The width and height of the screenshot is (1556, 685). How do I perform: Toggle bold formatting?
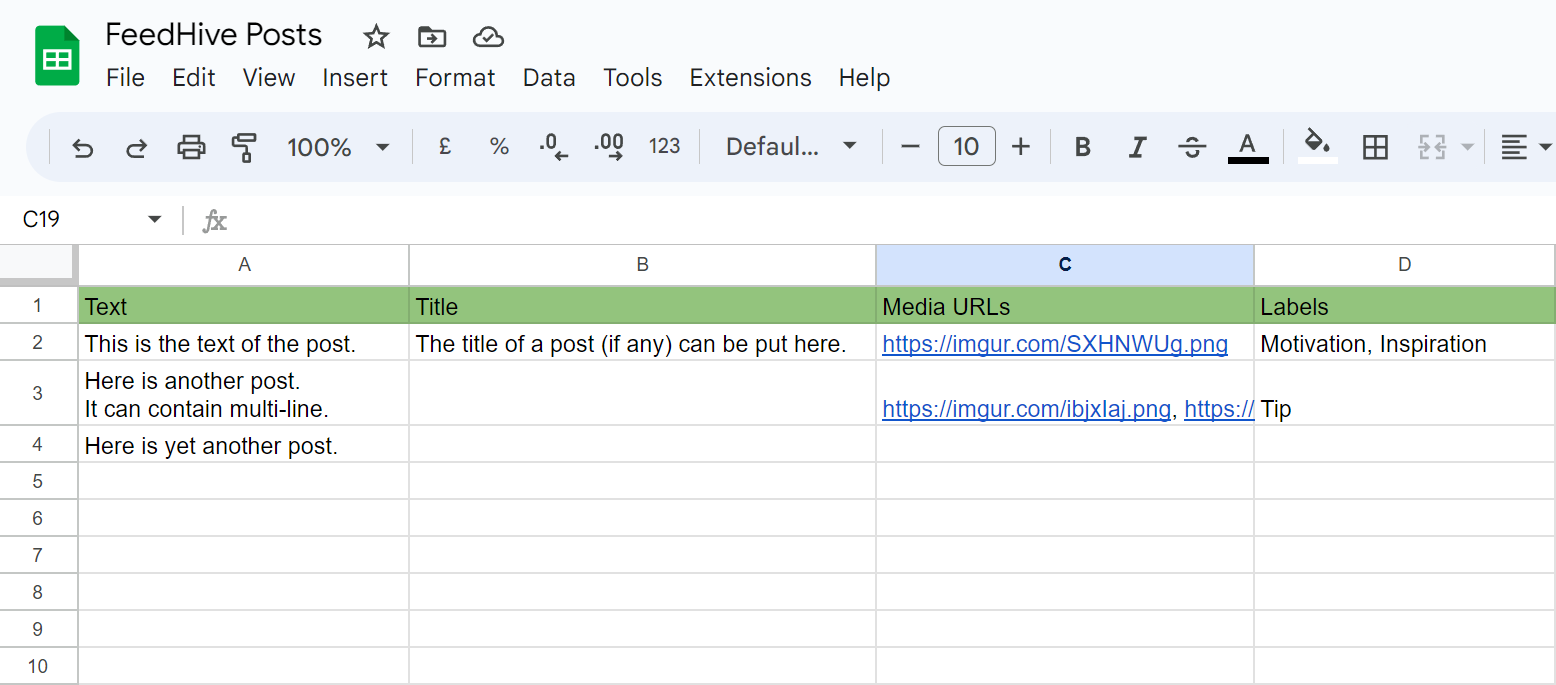click(1082, 148)
